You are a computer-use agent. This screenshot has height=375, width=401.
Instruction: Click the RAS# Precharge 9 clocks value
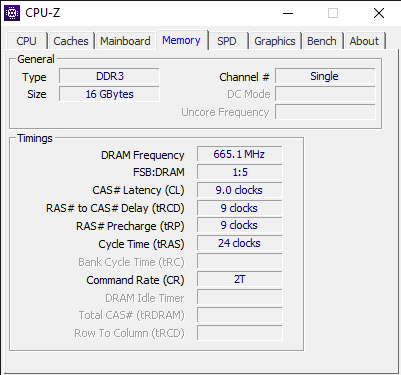tap(239, 225)
